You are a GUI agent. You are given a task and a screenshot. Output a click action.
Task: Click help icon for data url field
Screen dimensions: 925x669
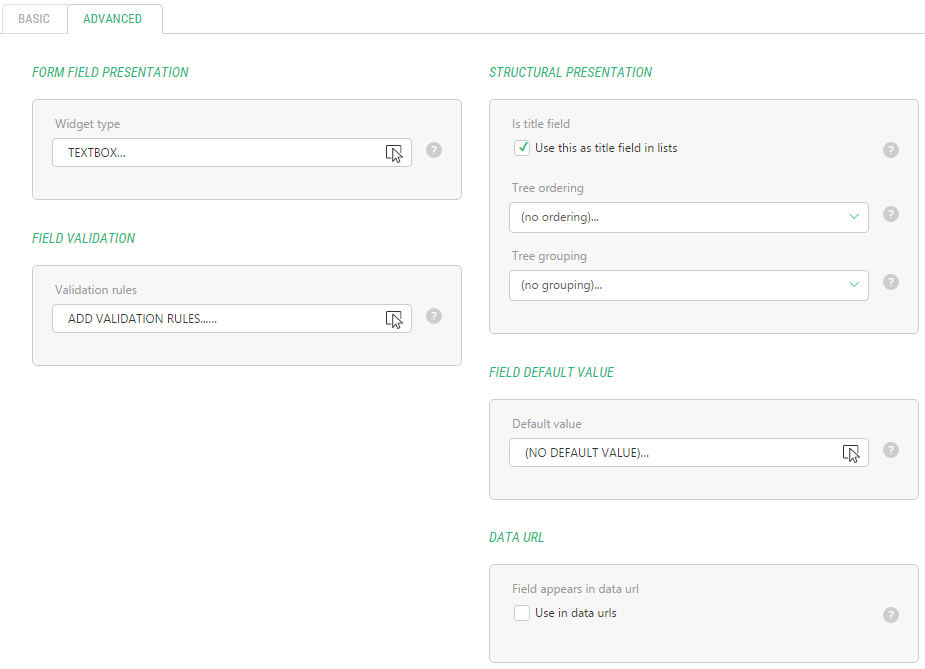point(891,615)
